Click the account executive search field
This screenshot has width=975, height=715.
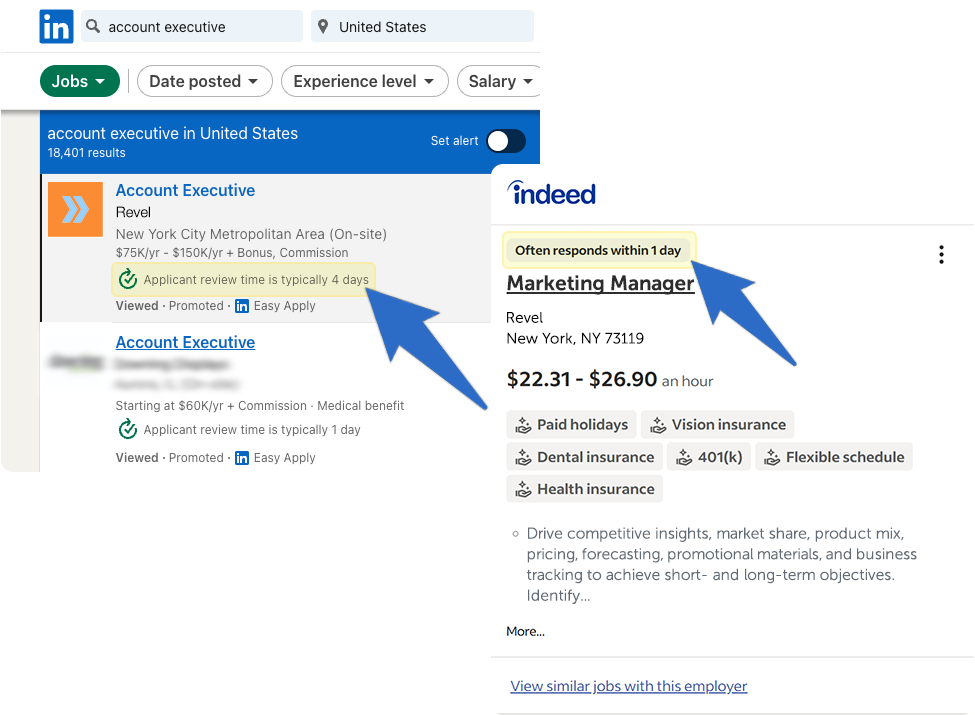pos(192,27)
